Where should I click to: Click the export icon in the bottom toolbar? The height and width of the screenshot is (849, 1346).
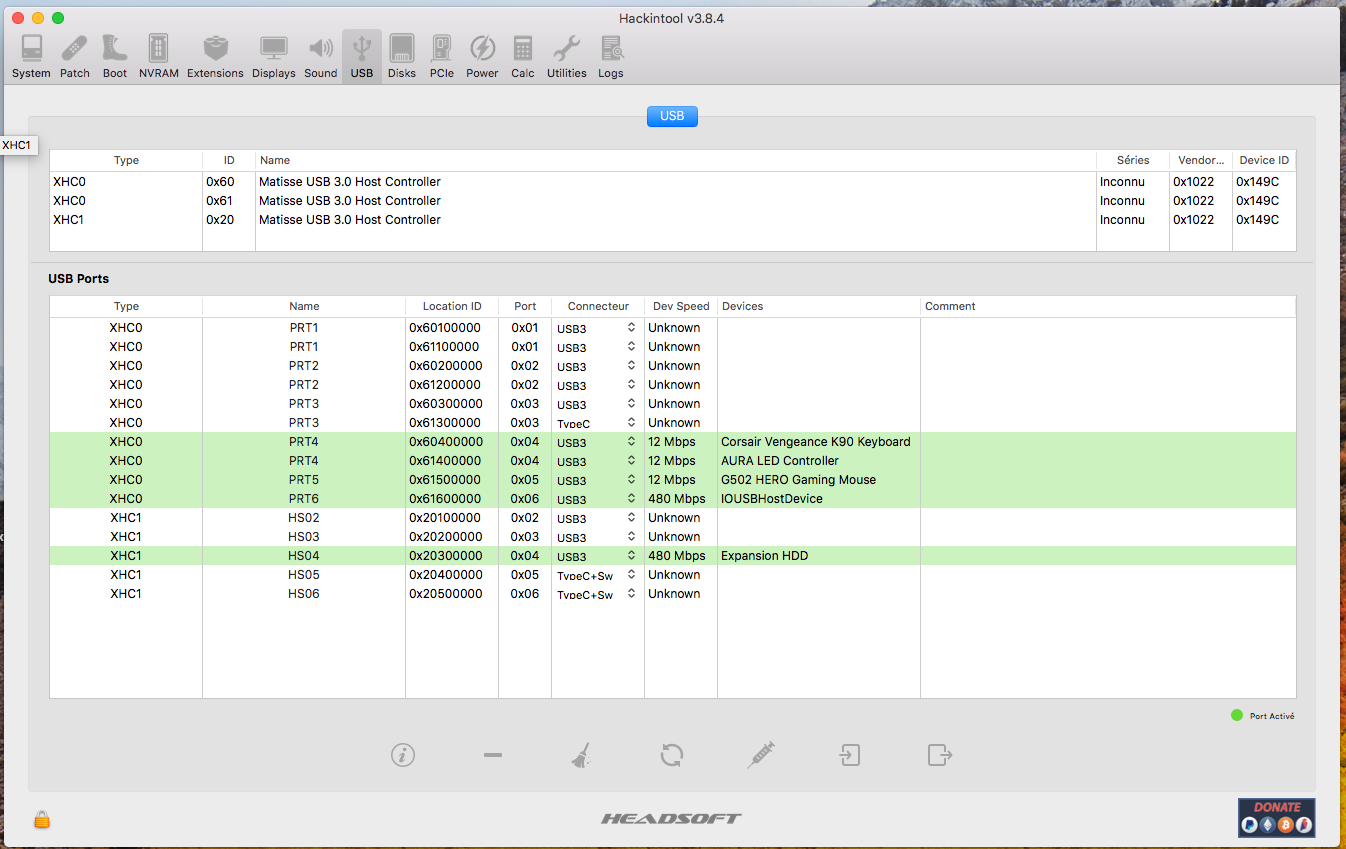939,755
